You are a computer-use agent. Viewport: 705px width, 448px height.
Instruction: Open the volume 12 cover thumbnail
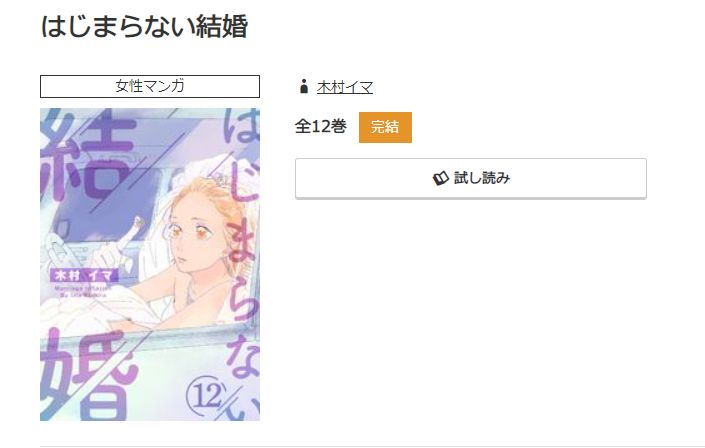pos(150,264)
